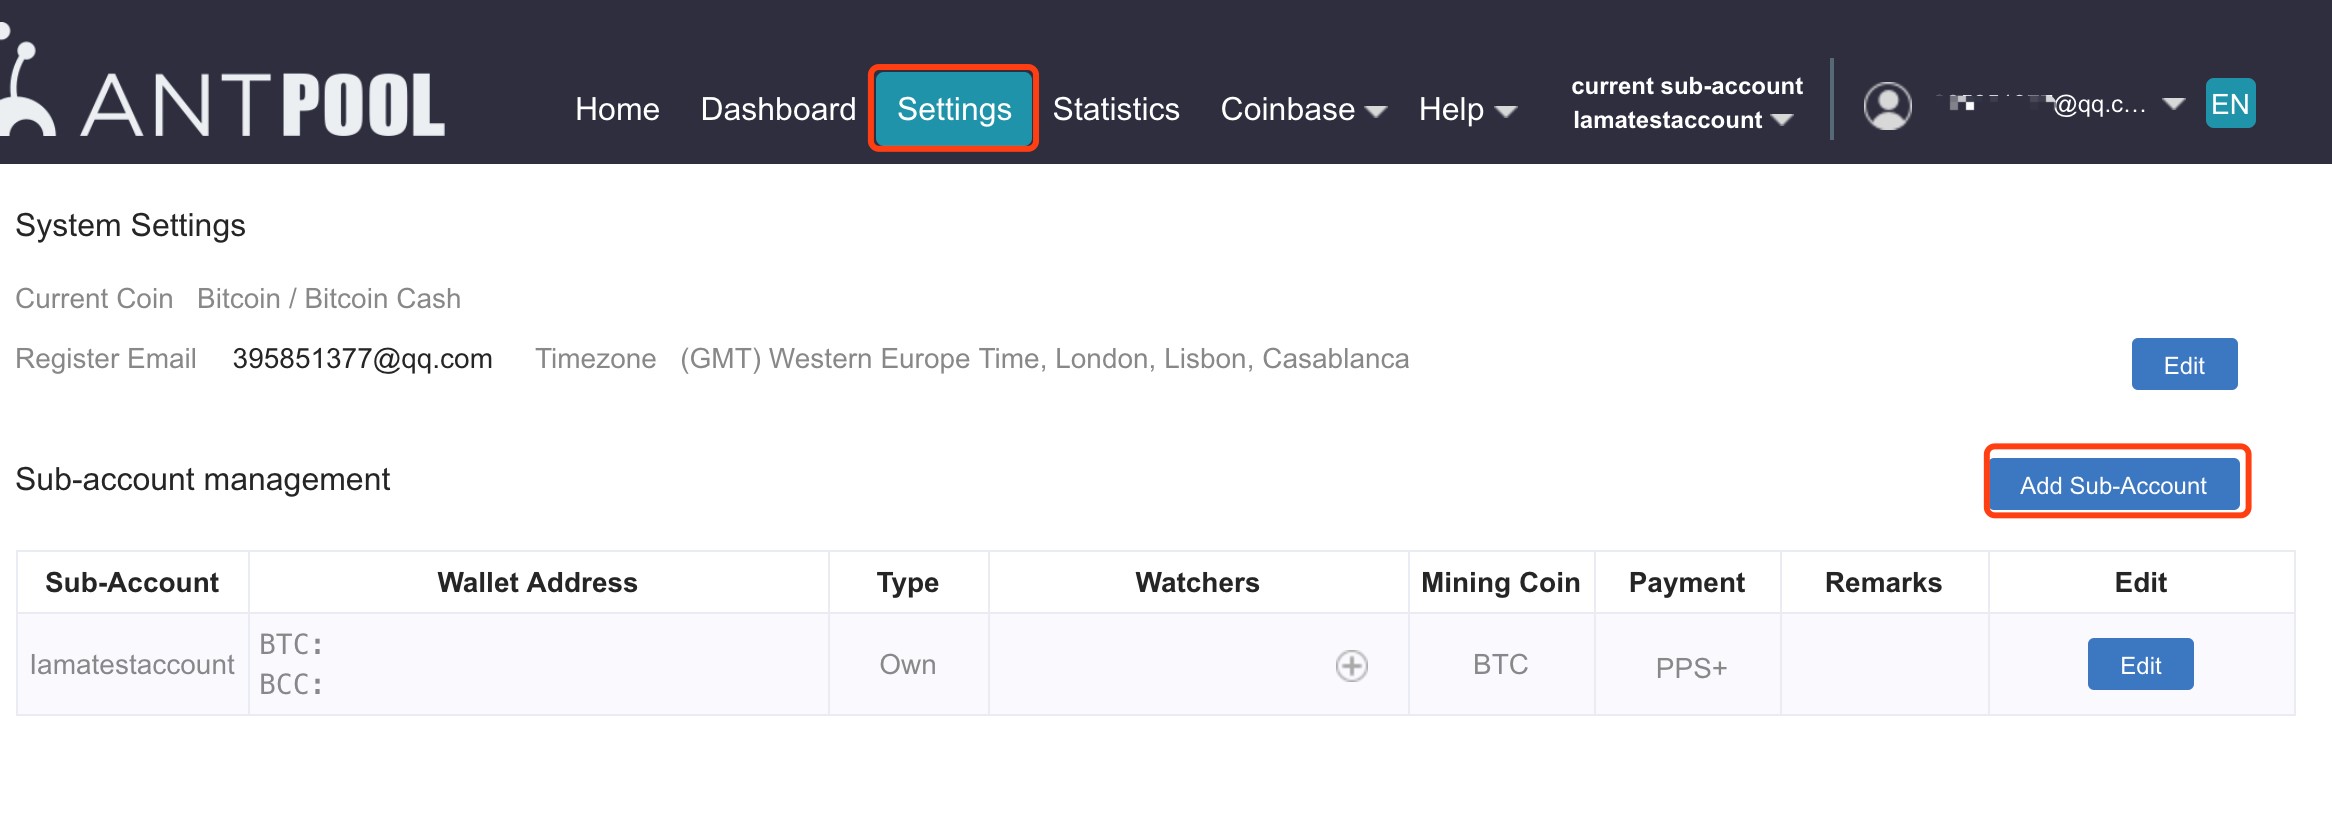Open the Statistics page

(1116, 109)
